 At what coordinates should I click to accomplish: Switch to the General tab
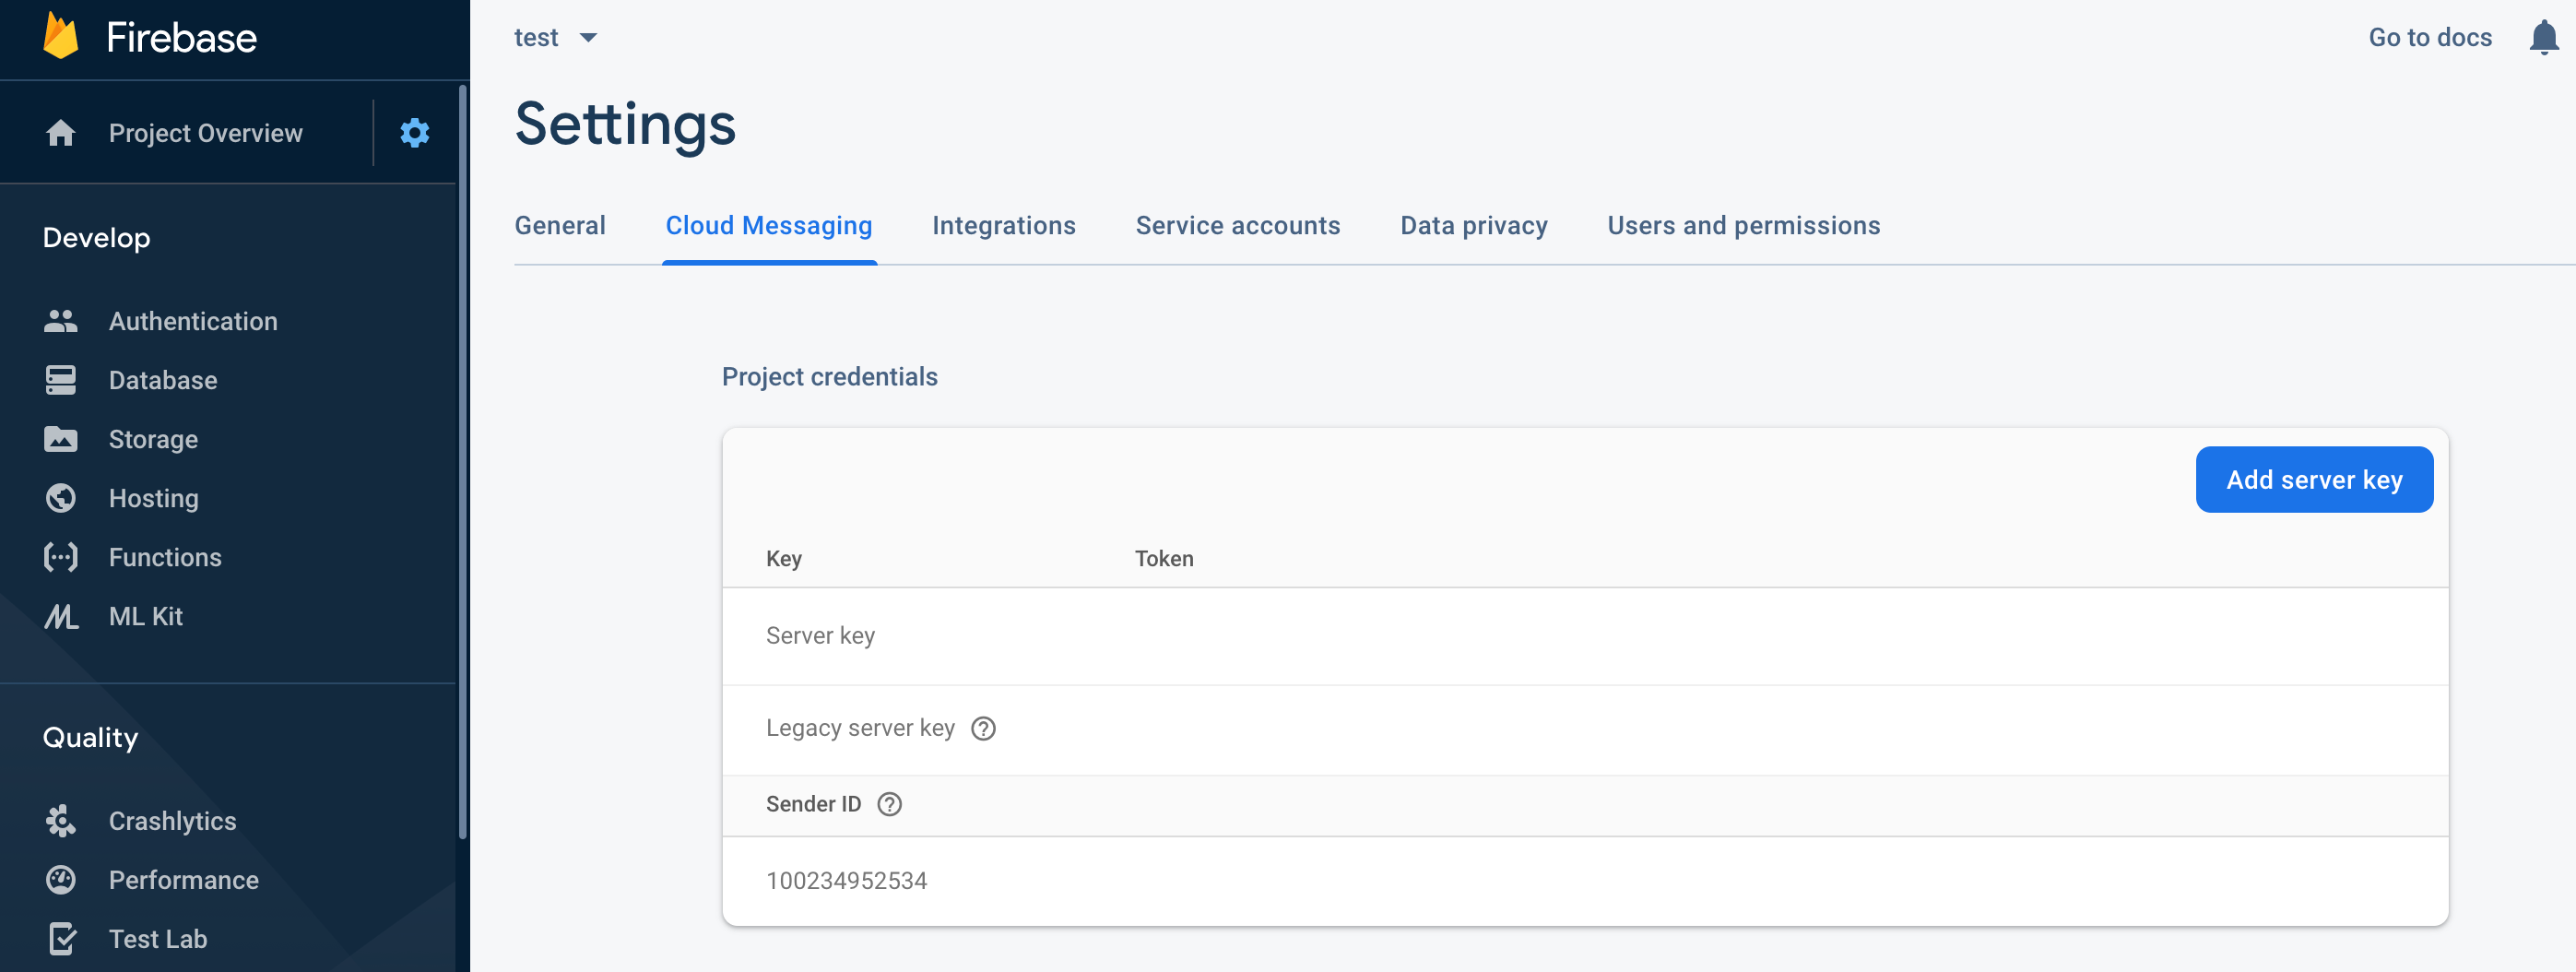click(560, 225)
